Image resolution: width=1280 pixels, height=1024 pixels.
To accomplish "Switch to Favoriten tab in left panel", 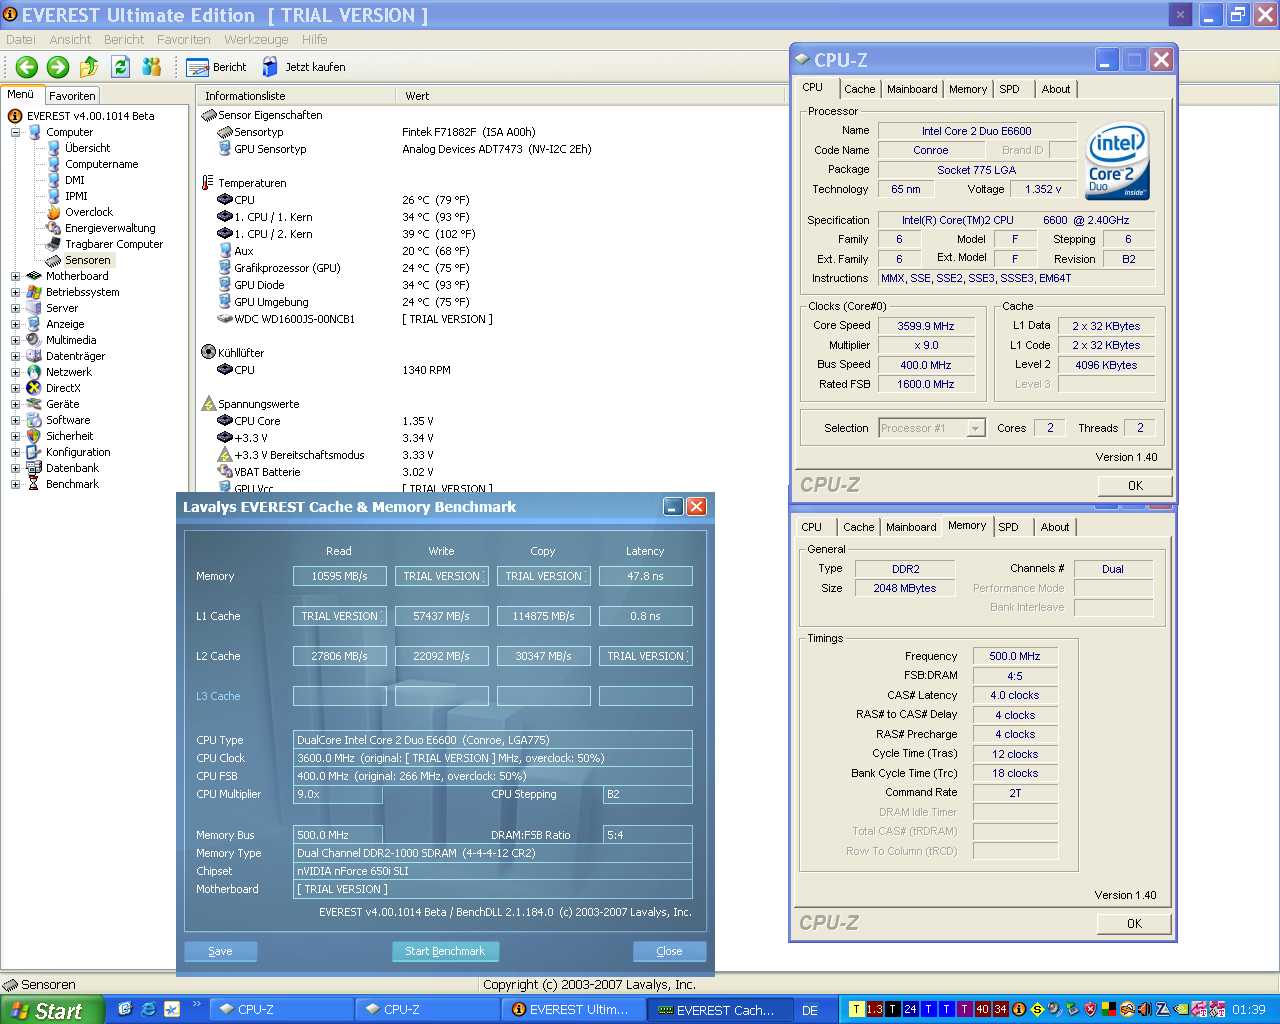I will (x=72, y=96).
